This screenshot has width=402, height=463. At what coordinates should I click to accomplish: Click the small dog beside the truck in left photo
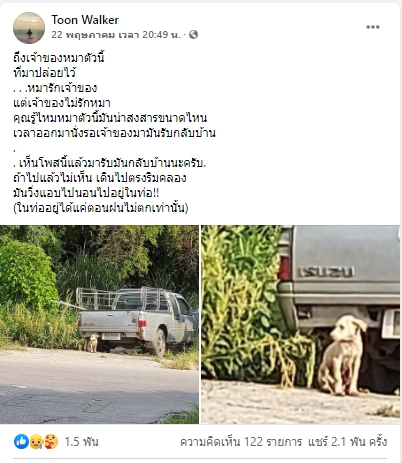[x=93, y=343]
